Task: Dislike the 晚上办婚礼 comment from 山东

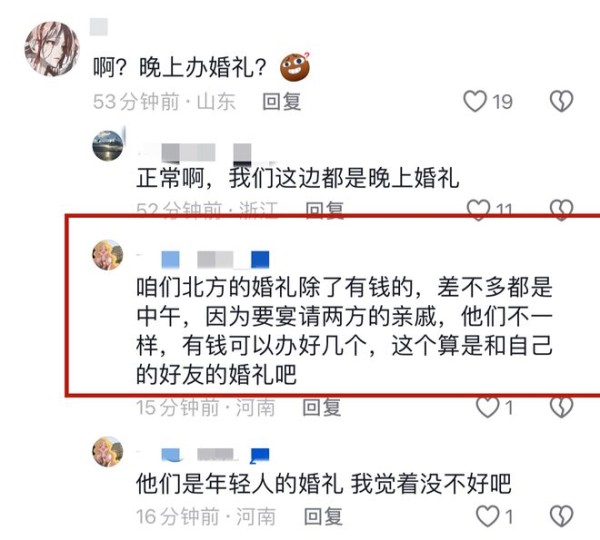Action: pos(561,101)
